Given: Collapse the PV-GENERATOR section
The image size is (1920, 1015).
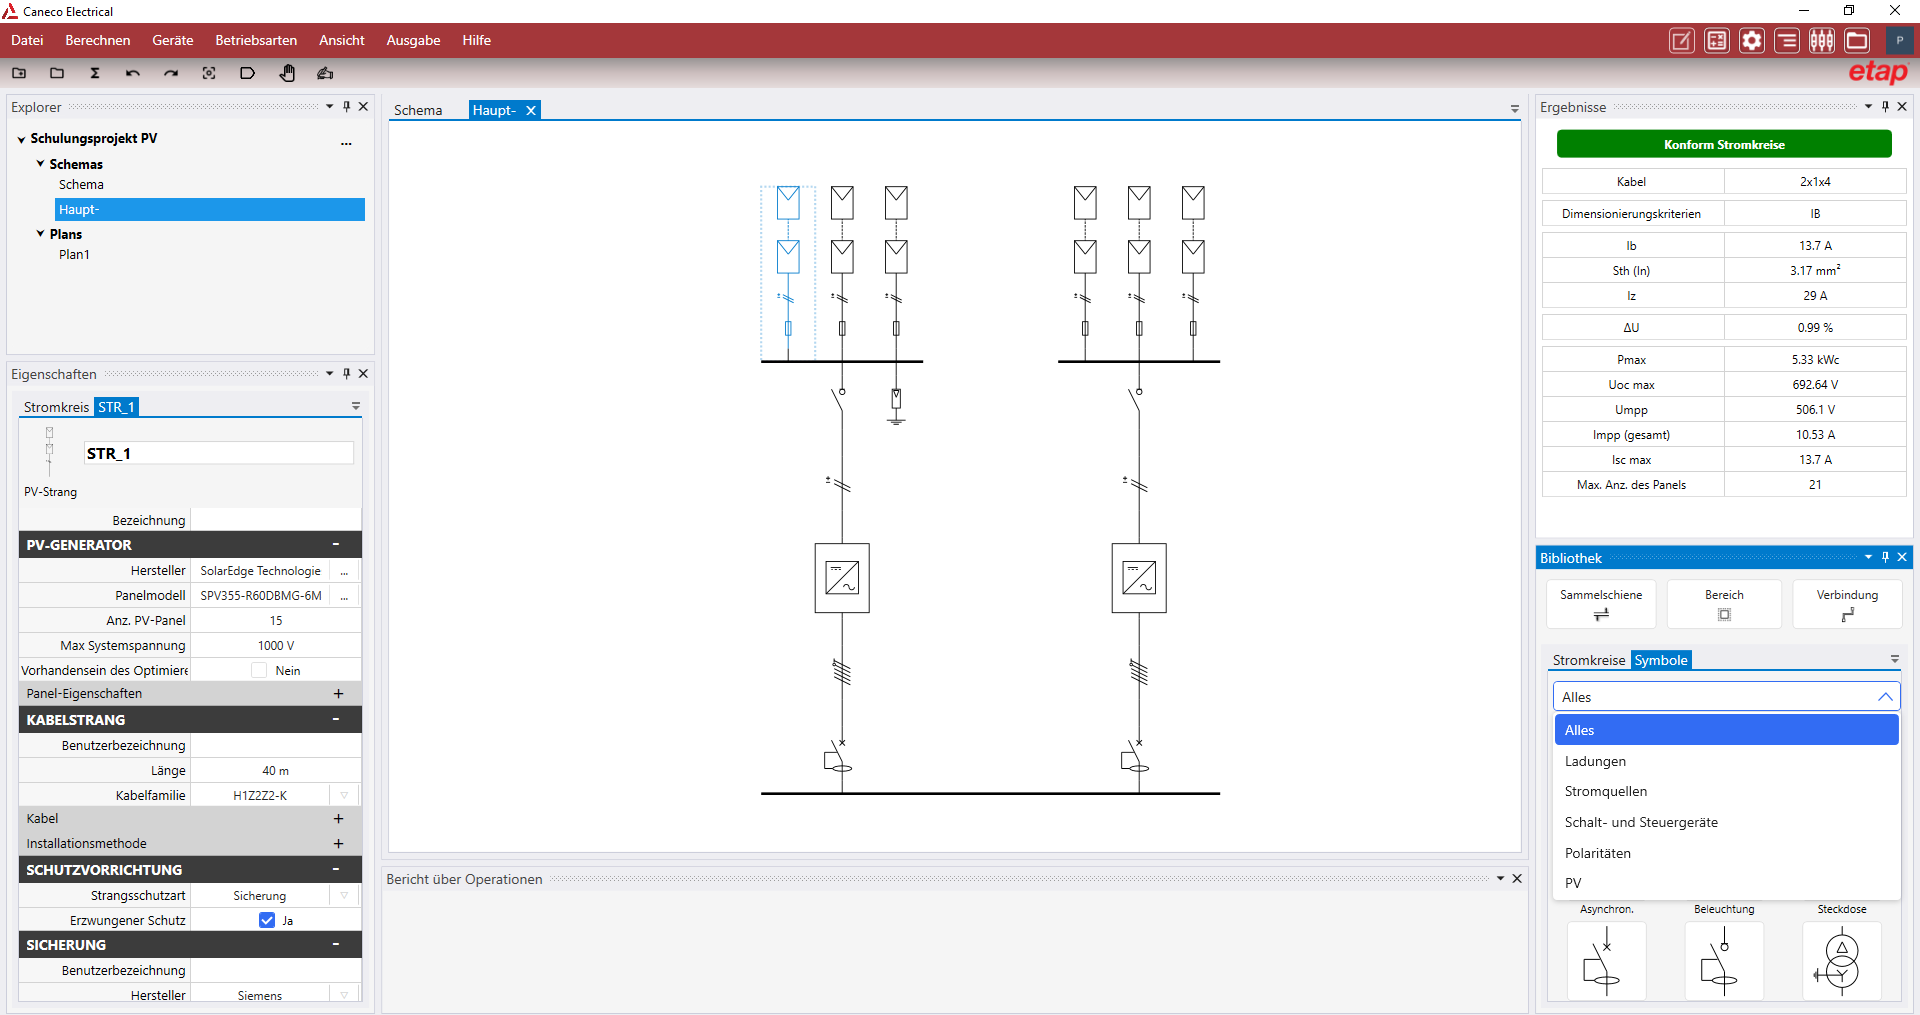Looking at the screenshot, I should pyautogui.click(x=336, y=544).
